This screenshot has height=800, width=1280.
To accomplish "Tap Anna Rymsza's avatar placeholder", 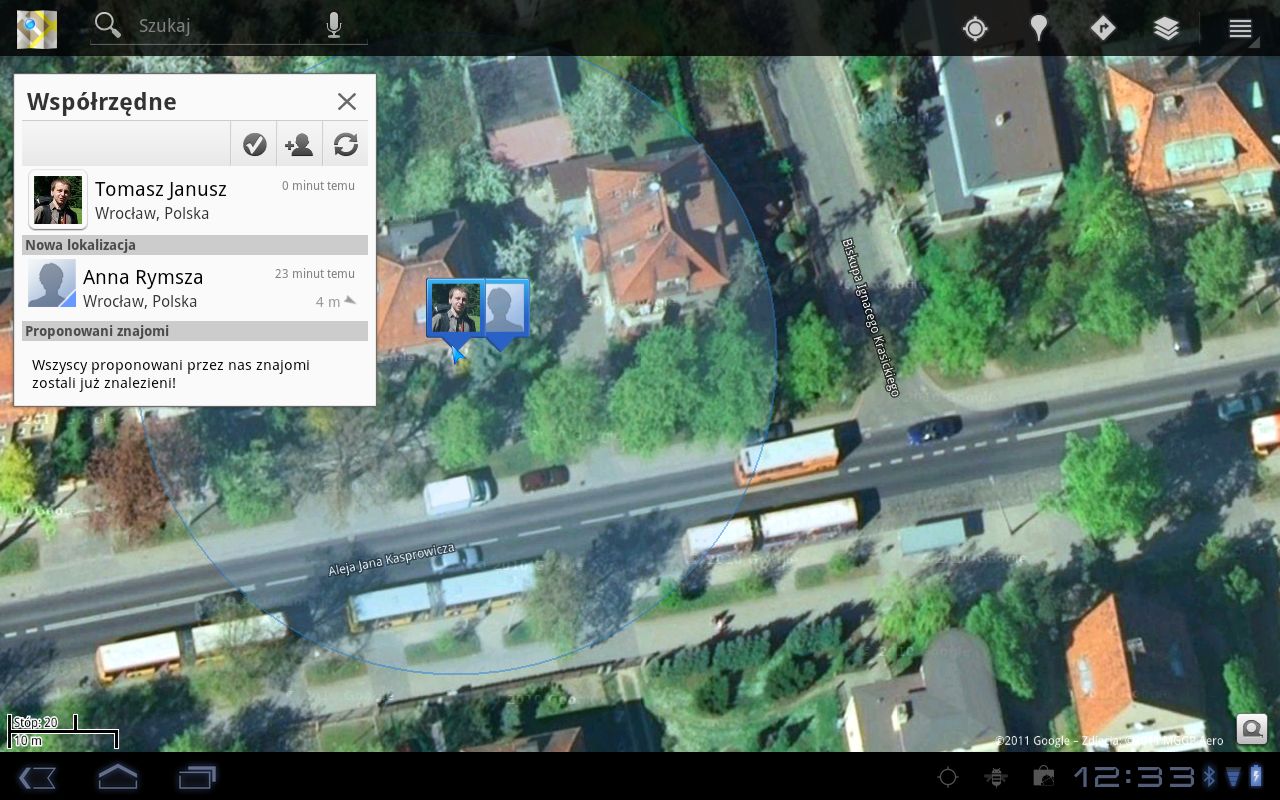I will (52, 283).
